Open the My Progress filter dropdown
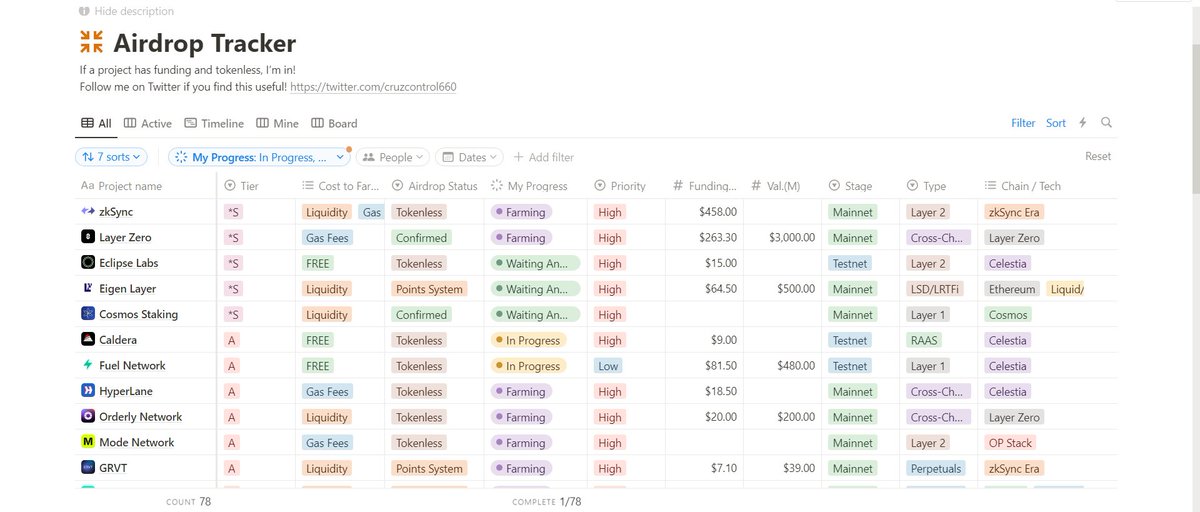The width and height of the screenshot is (1200, 512). [259, 157]
